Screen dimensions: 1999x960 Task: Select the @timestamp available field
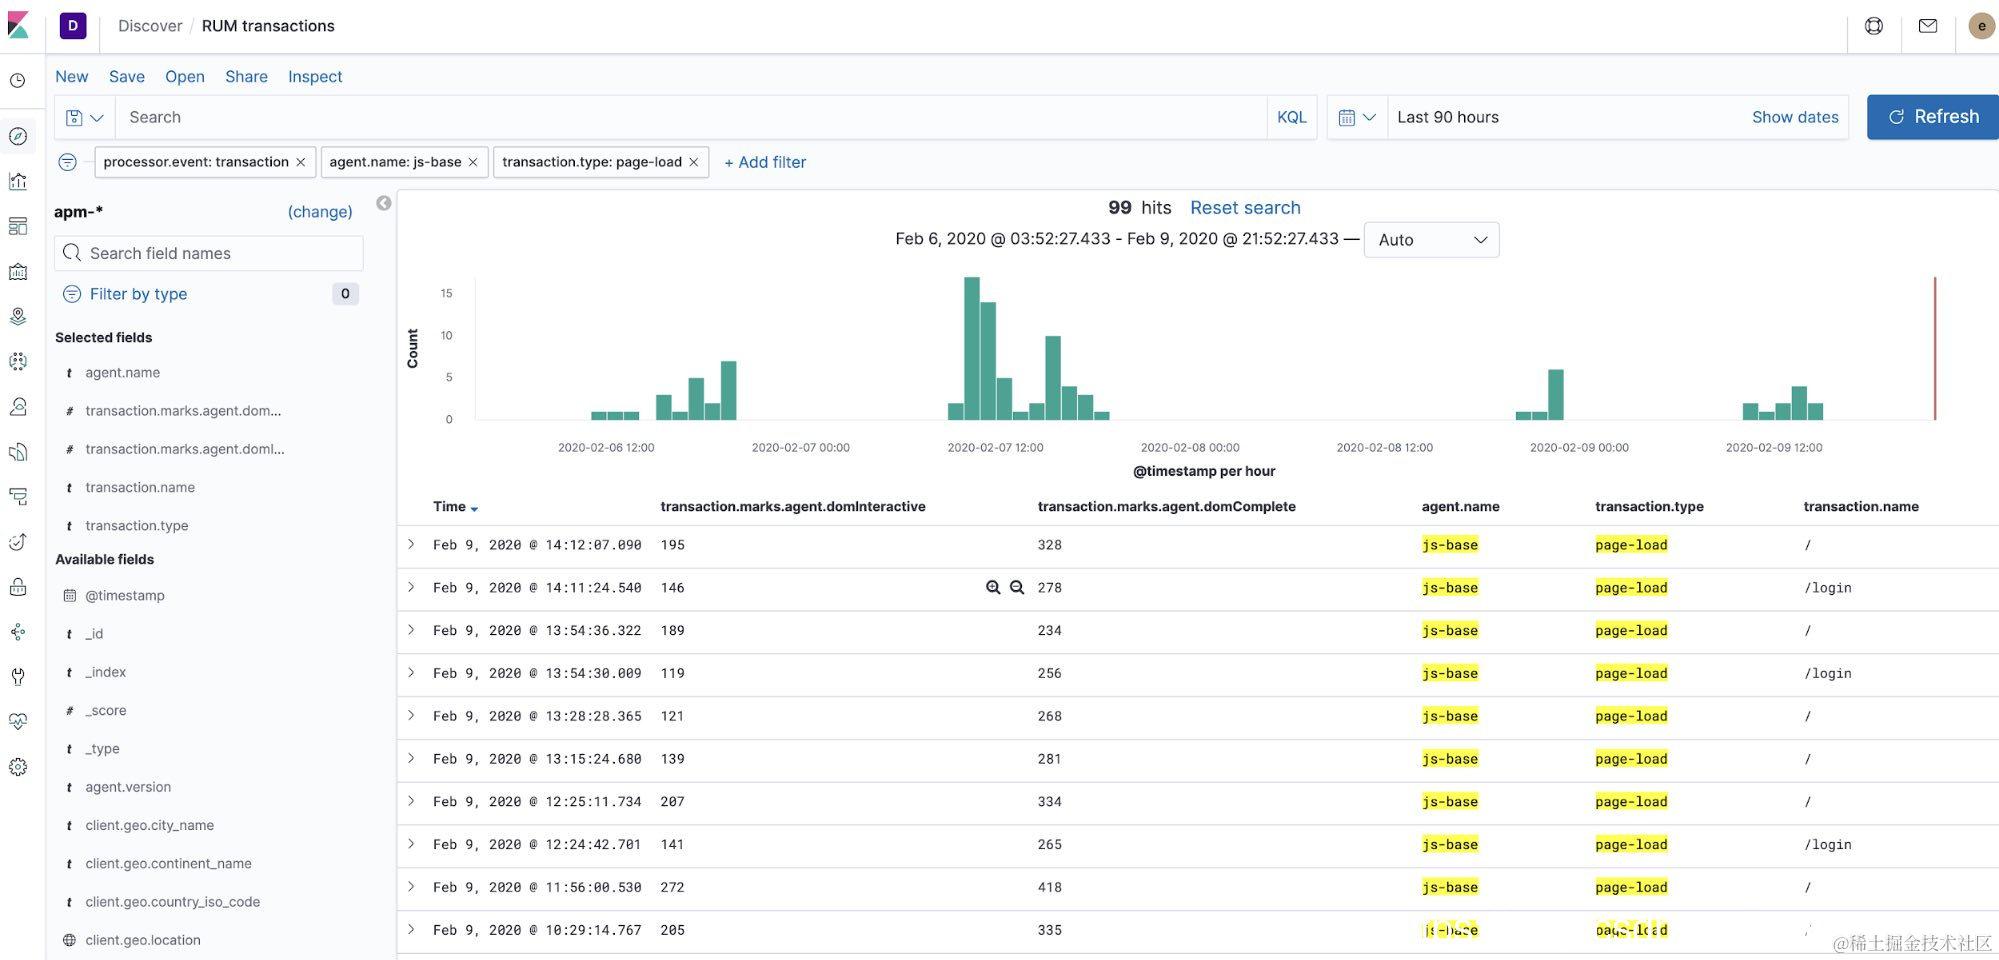[x=125, y=596]
